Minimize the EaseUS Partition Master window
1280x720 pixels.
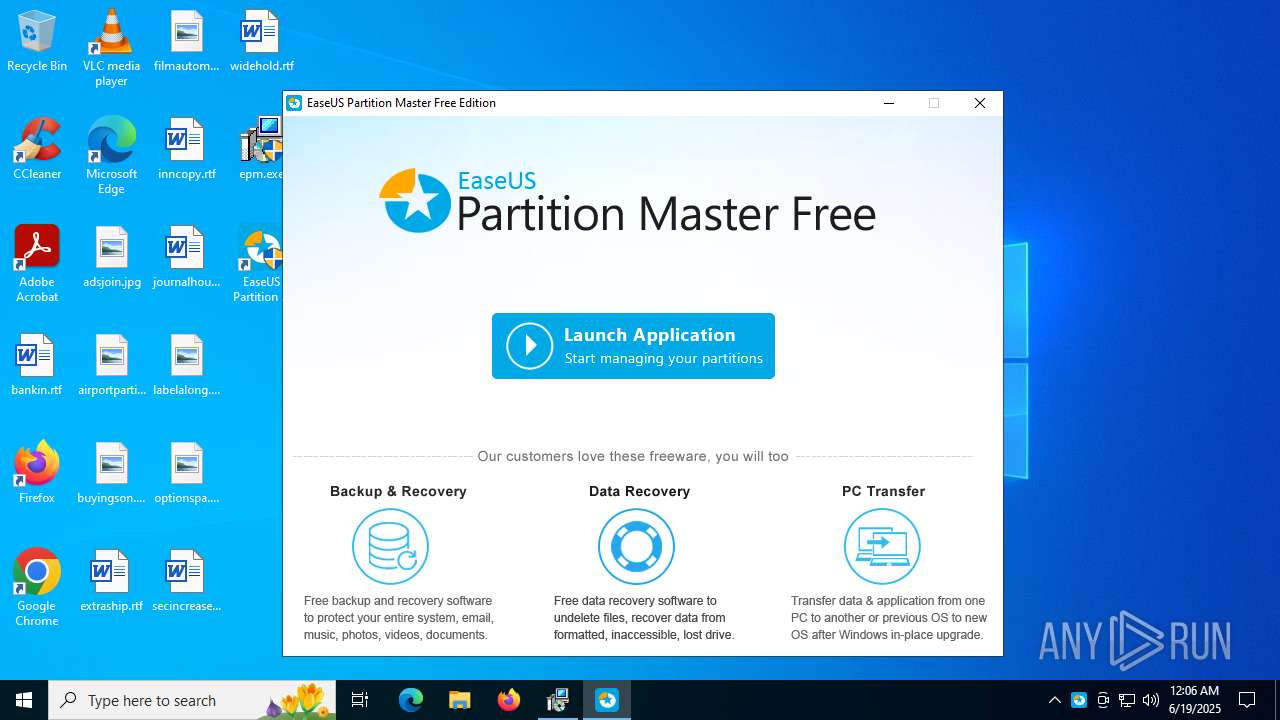(889, 103)
